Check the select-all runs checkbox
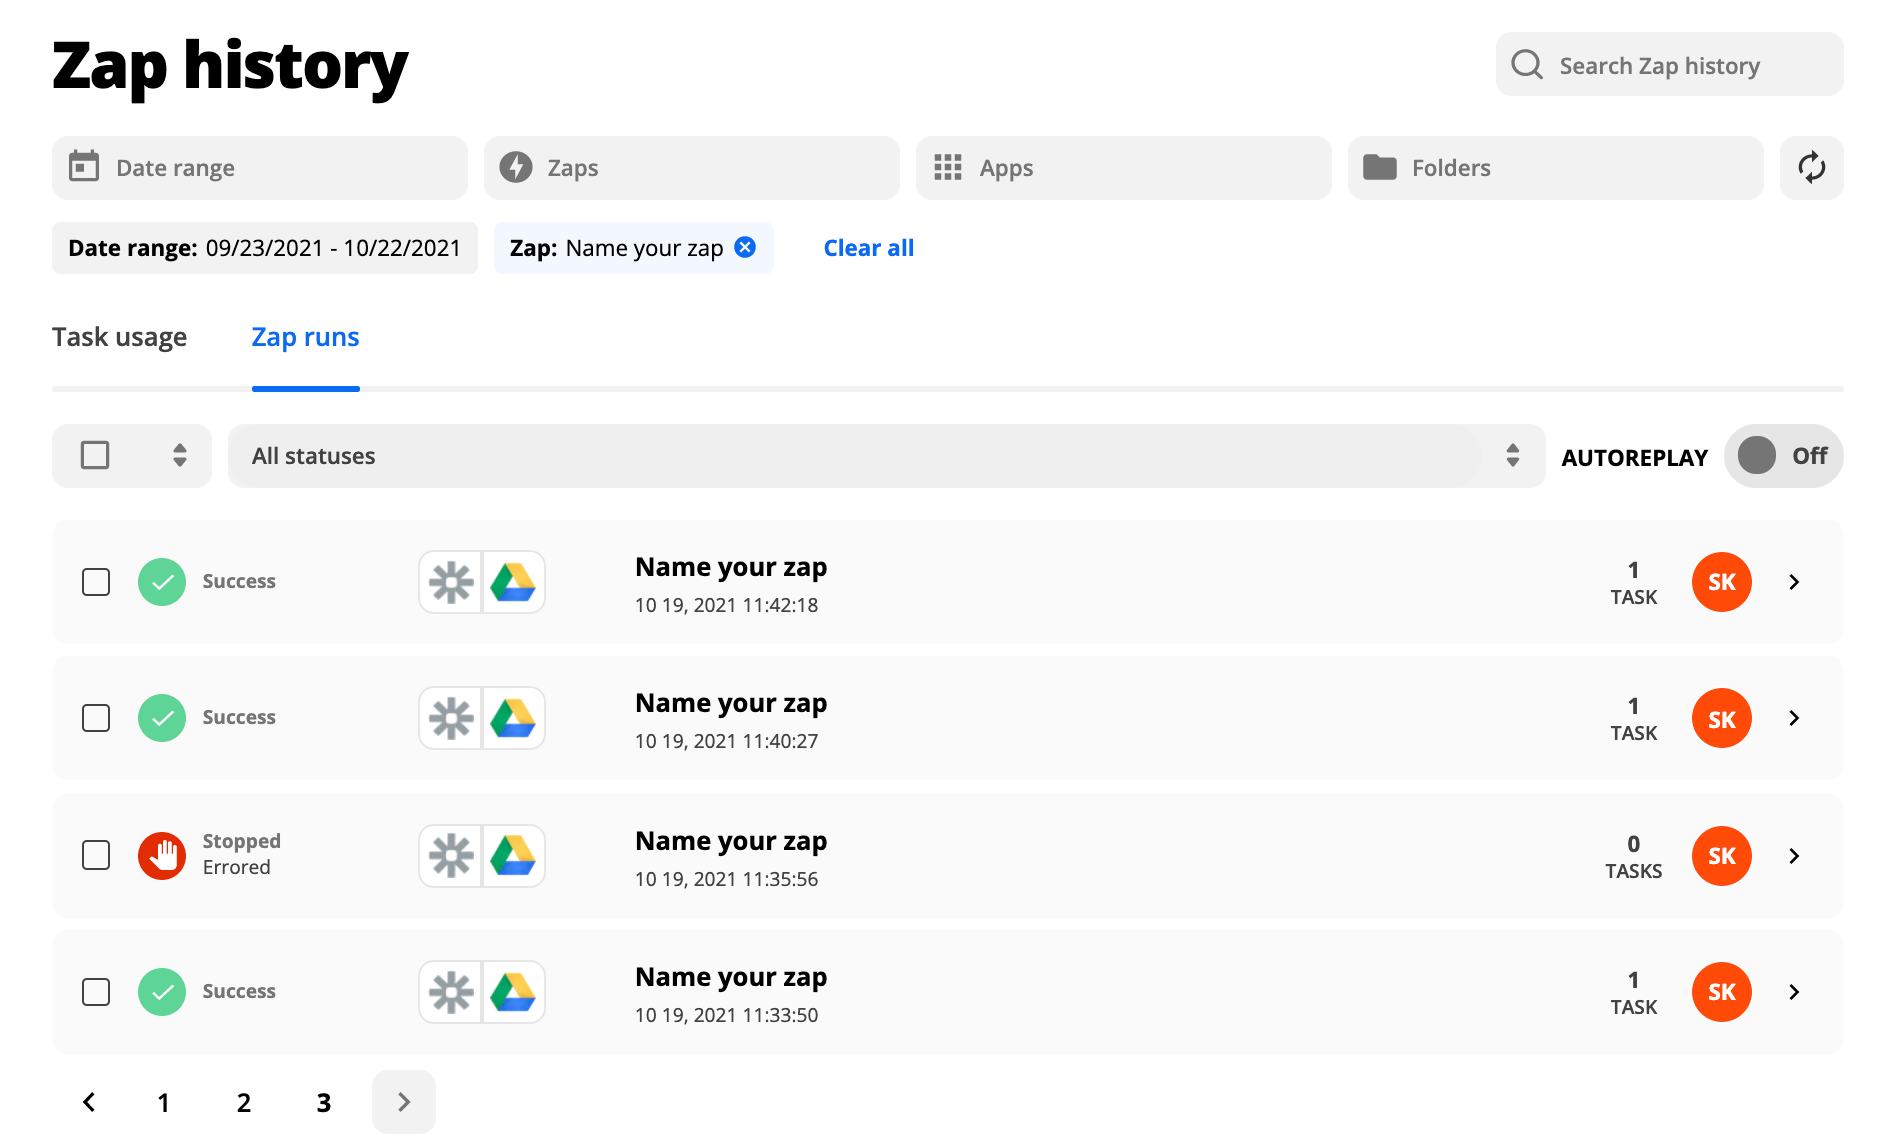Screen dimensions: 1900x1142 (x=95, y=455)
